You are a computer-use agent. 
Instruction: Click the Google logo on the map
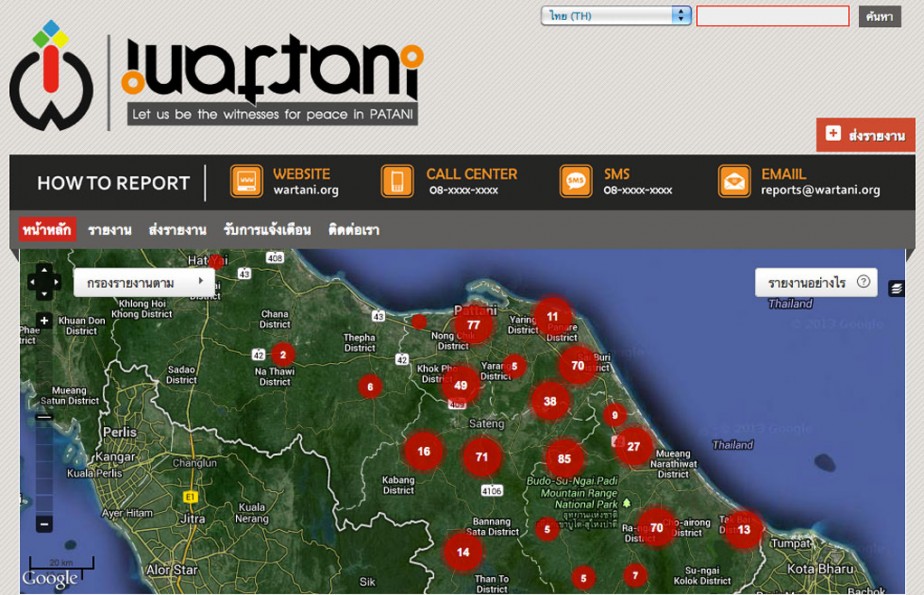50,579
